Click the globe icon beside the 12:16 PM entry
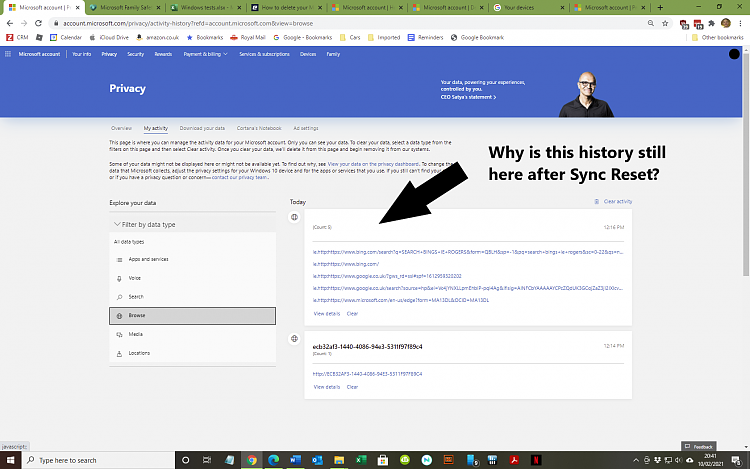Image resolution: width=750 pixels, height=469 pixels. pos(294,217)
